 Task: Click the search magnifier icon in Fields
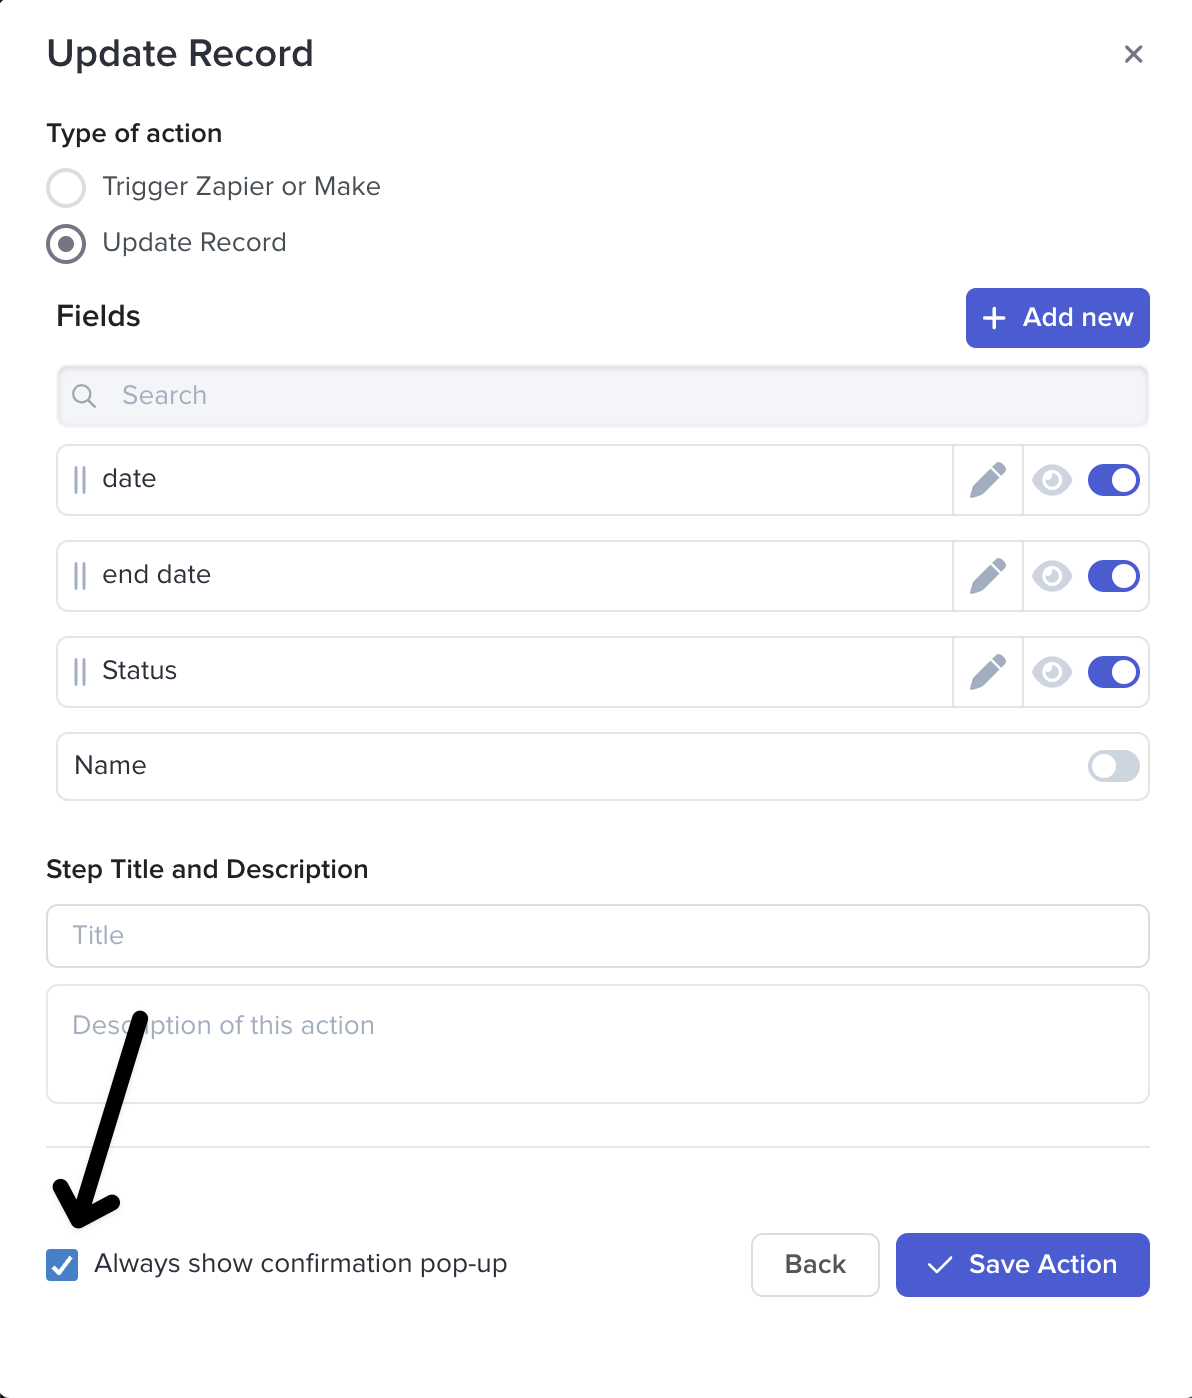(x=85, y=396)
